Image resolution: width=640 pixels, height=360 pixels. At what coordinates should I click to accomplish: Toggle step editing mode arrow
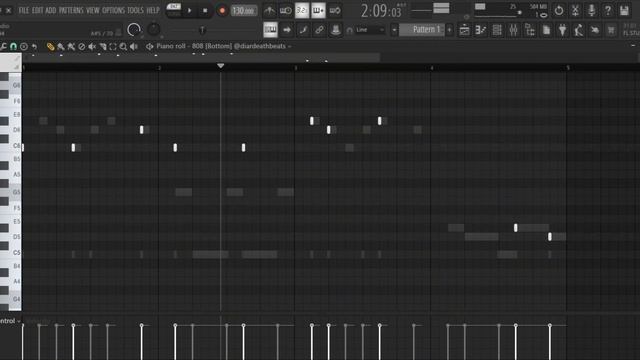click(x=287, y=30)
